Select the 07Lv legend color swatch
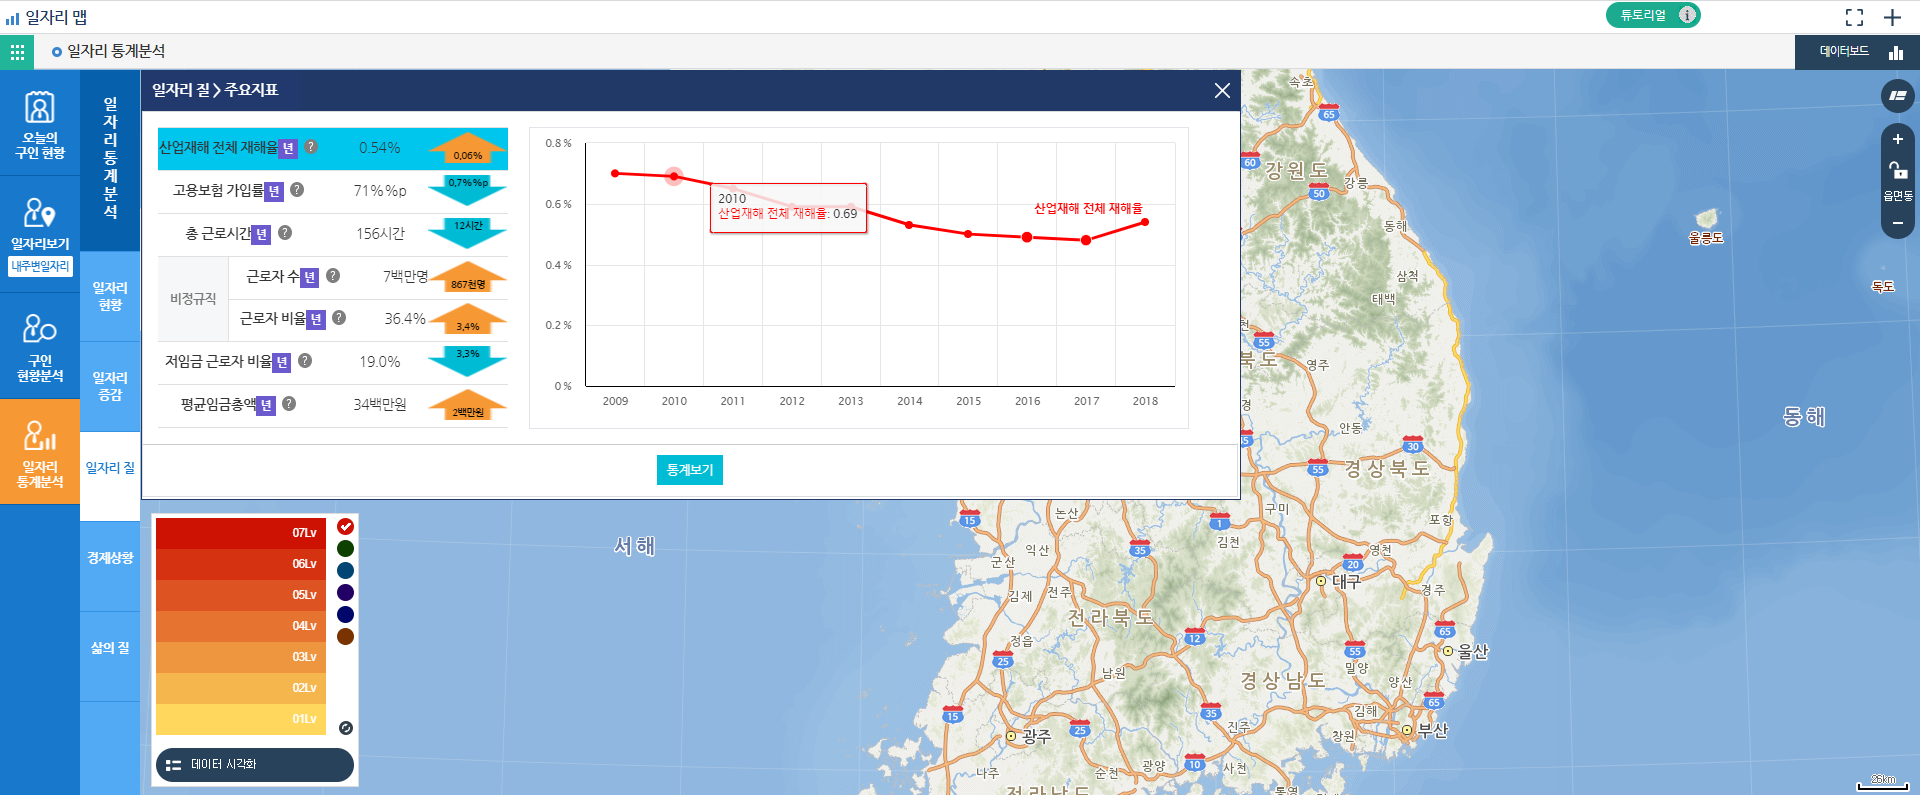This screenshot has width=1920, height=795. (x=240, y=533)
